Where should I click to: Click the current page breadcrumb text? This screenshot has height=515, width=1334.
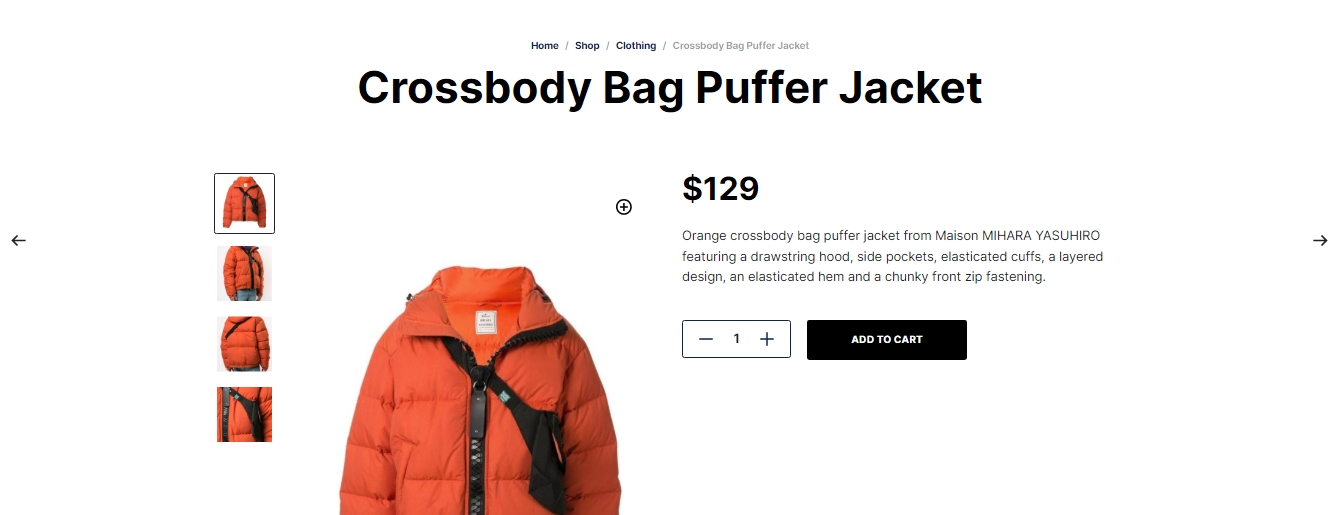741,46
